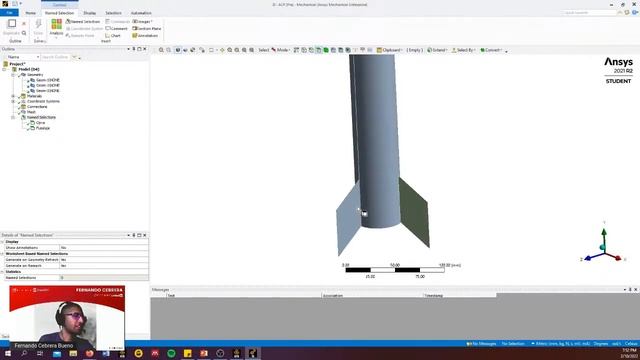
Task: Open the Select By dropdown
Action: pyautogui.click(x=463, y=50)
